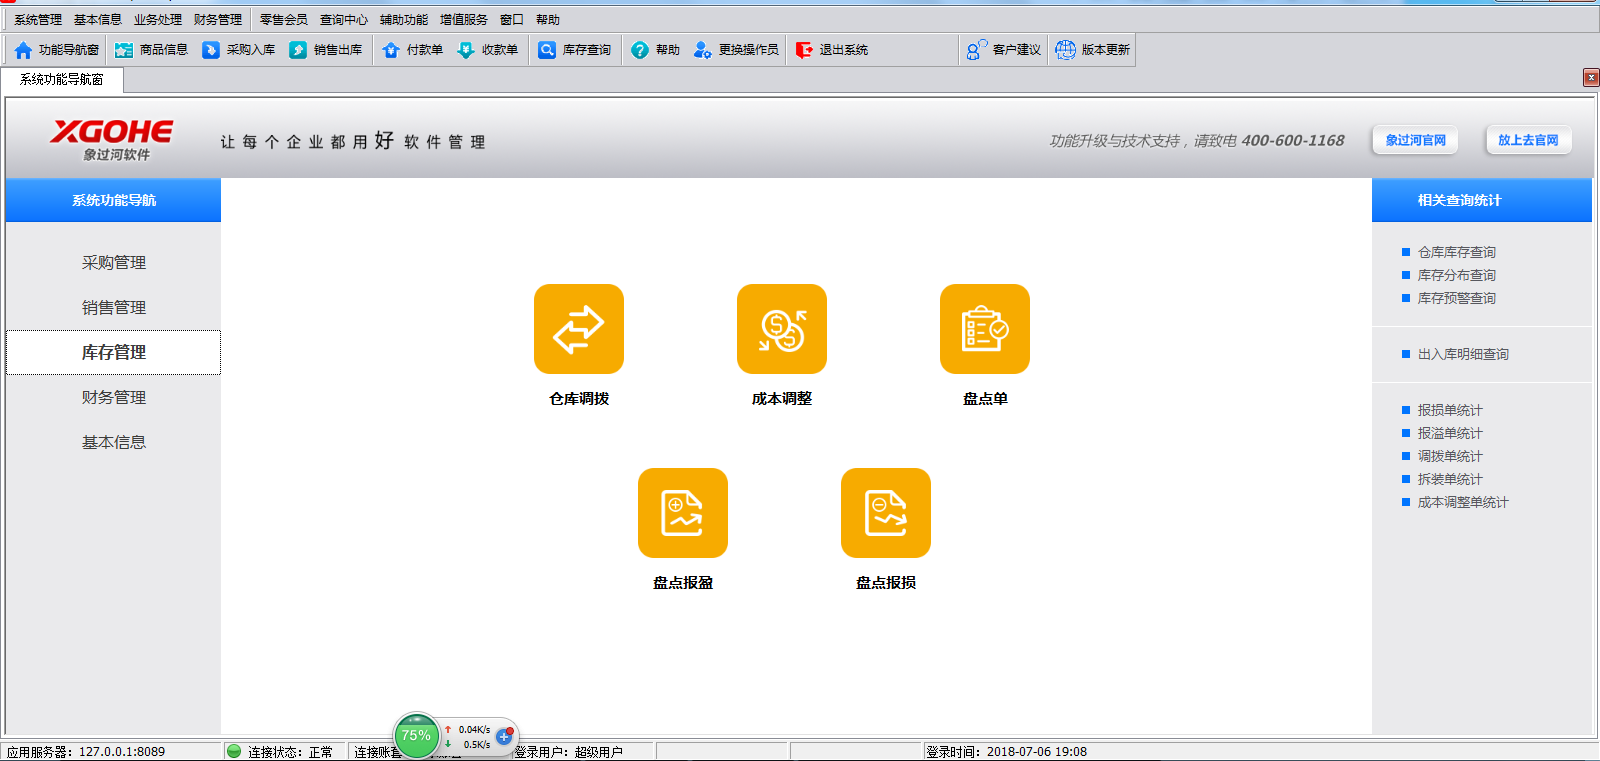Click the 应用服务器: 127.0.0.1:8089 status text
The height and width of the screenshot is (761, 1600).
[x=86, y=752]
